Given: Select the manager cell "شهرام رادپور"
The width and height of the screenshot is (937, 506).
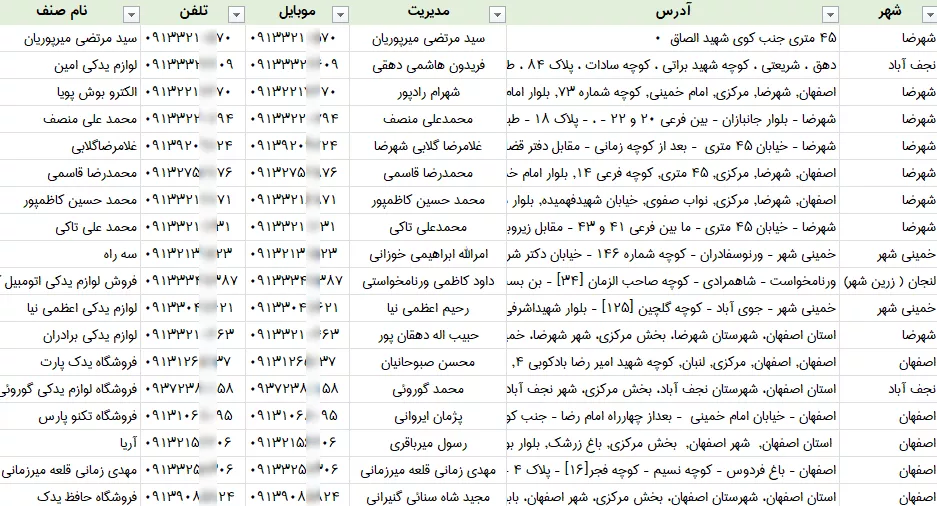Looking at the screenshot, I should 428,92.
